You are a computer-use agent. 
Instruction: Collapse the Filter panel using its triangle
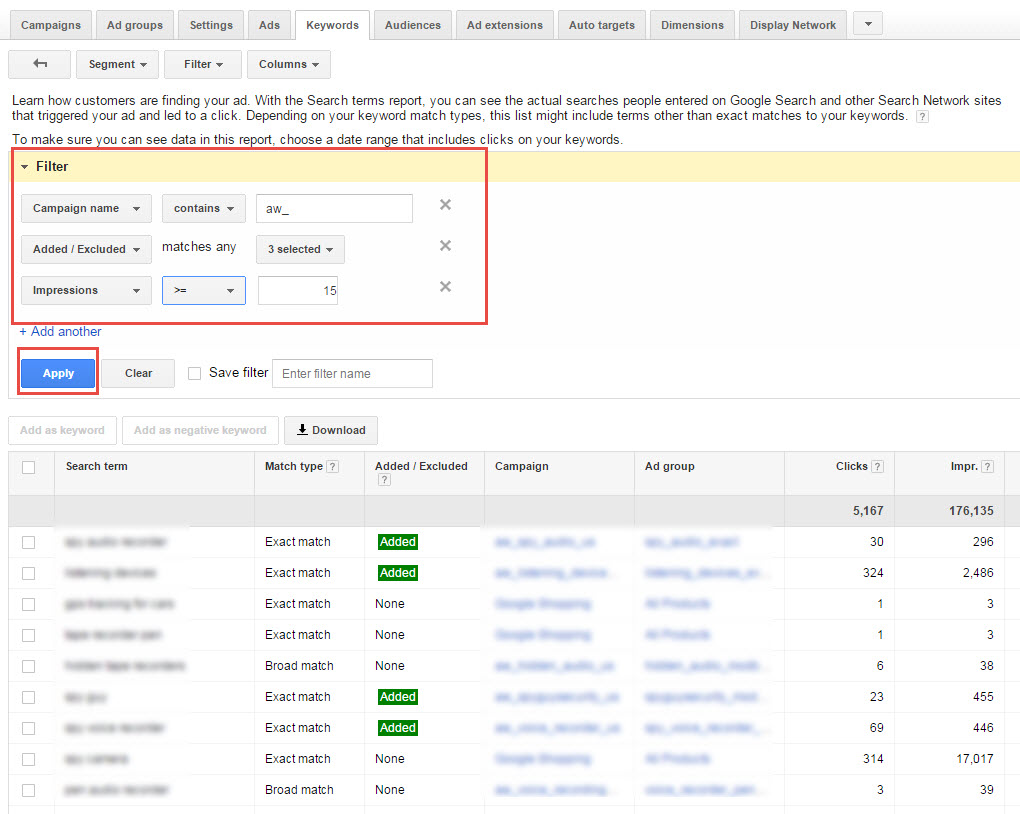pyautogui.click(x=25, y=167)
